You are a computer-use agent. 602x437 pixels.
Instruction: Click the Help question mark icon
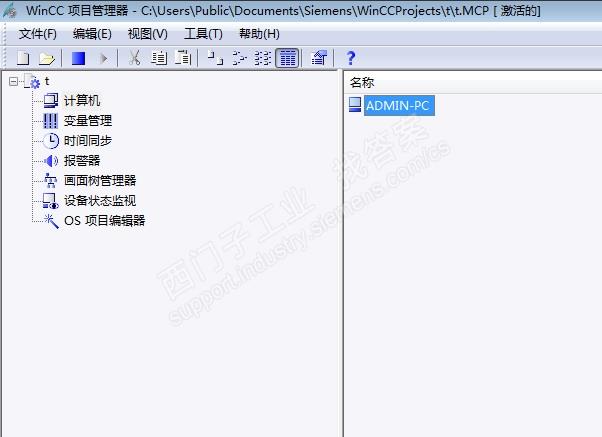tap(351, 58)
